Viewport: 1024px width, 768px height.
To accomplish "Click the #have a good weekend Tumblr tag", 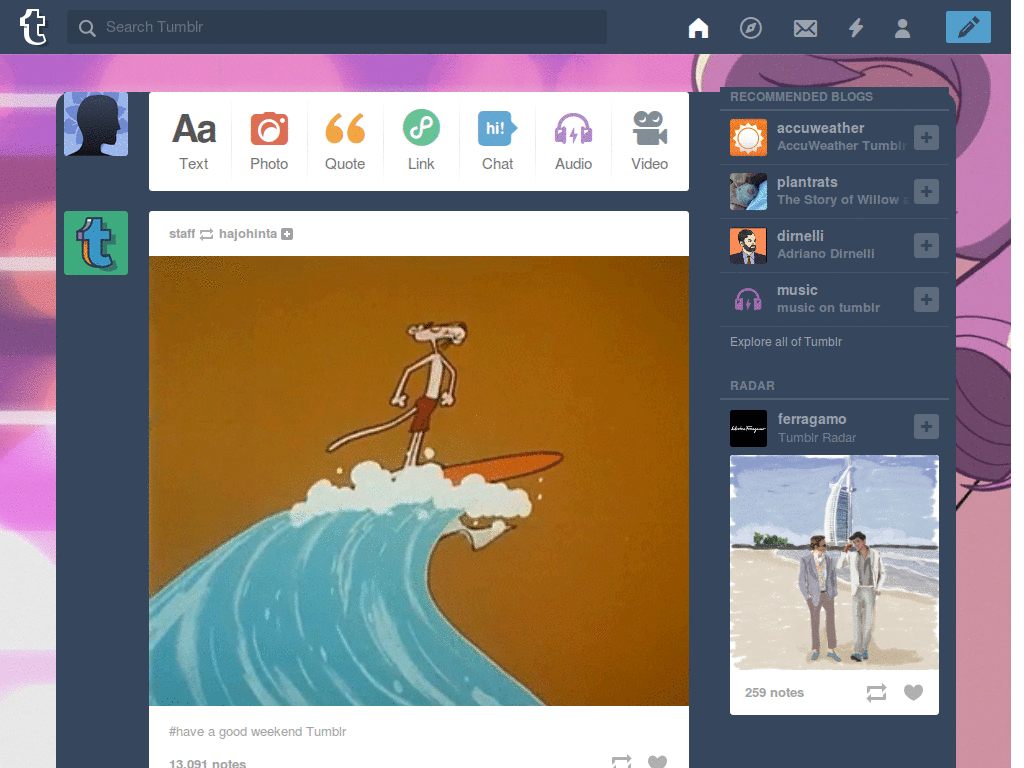I will pos(257,731).
